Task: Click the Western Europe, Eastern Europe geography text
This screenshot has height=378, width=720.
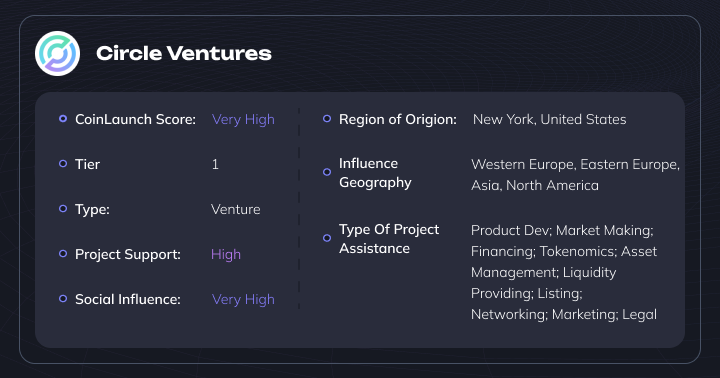Action: click(575, 164)
